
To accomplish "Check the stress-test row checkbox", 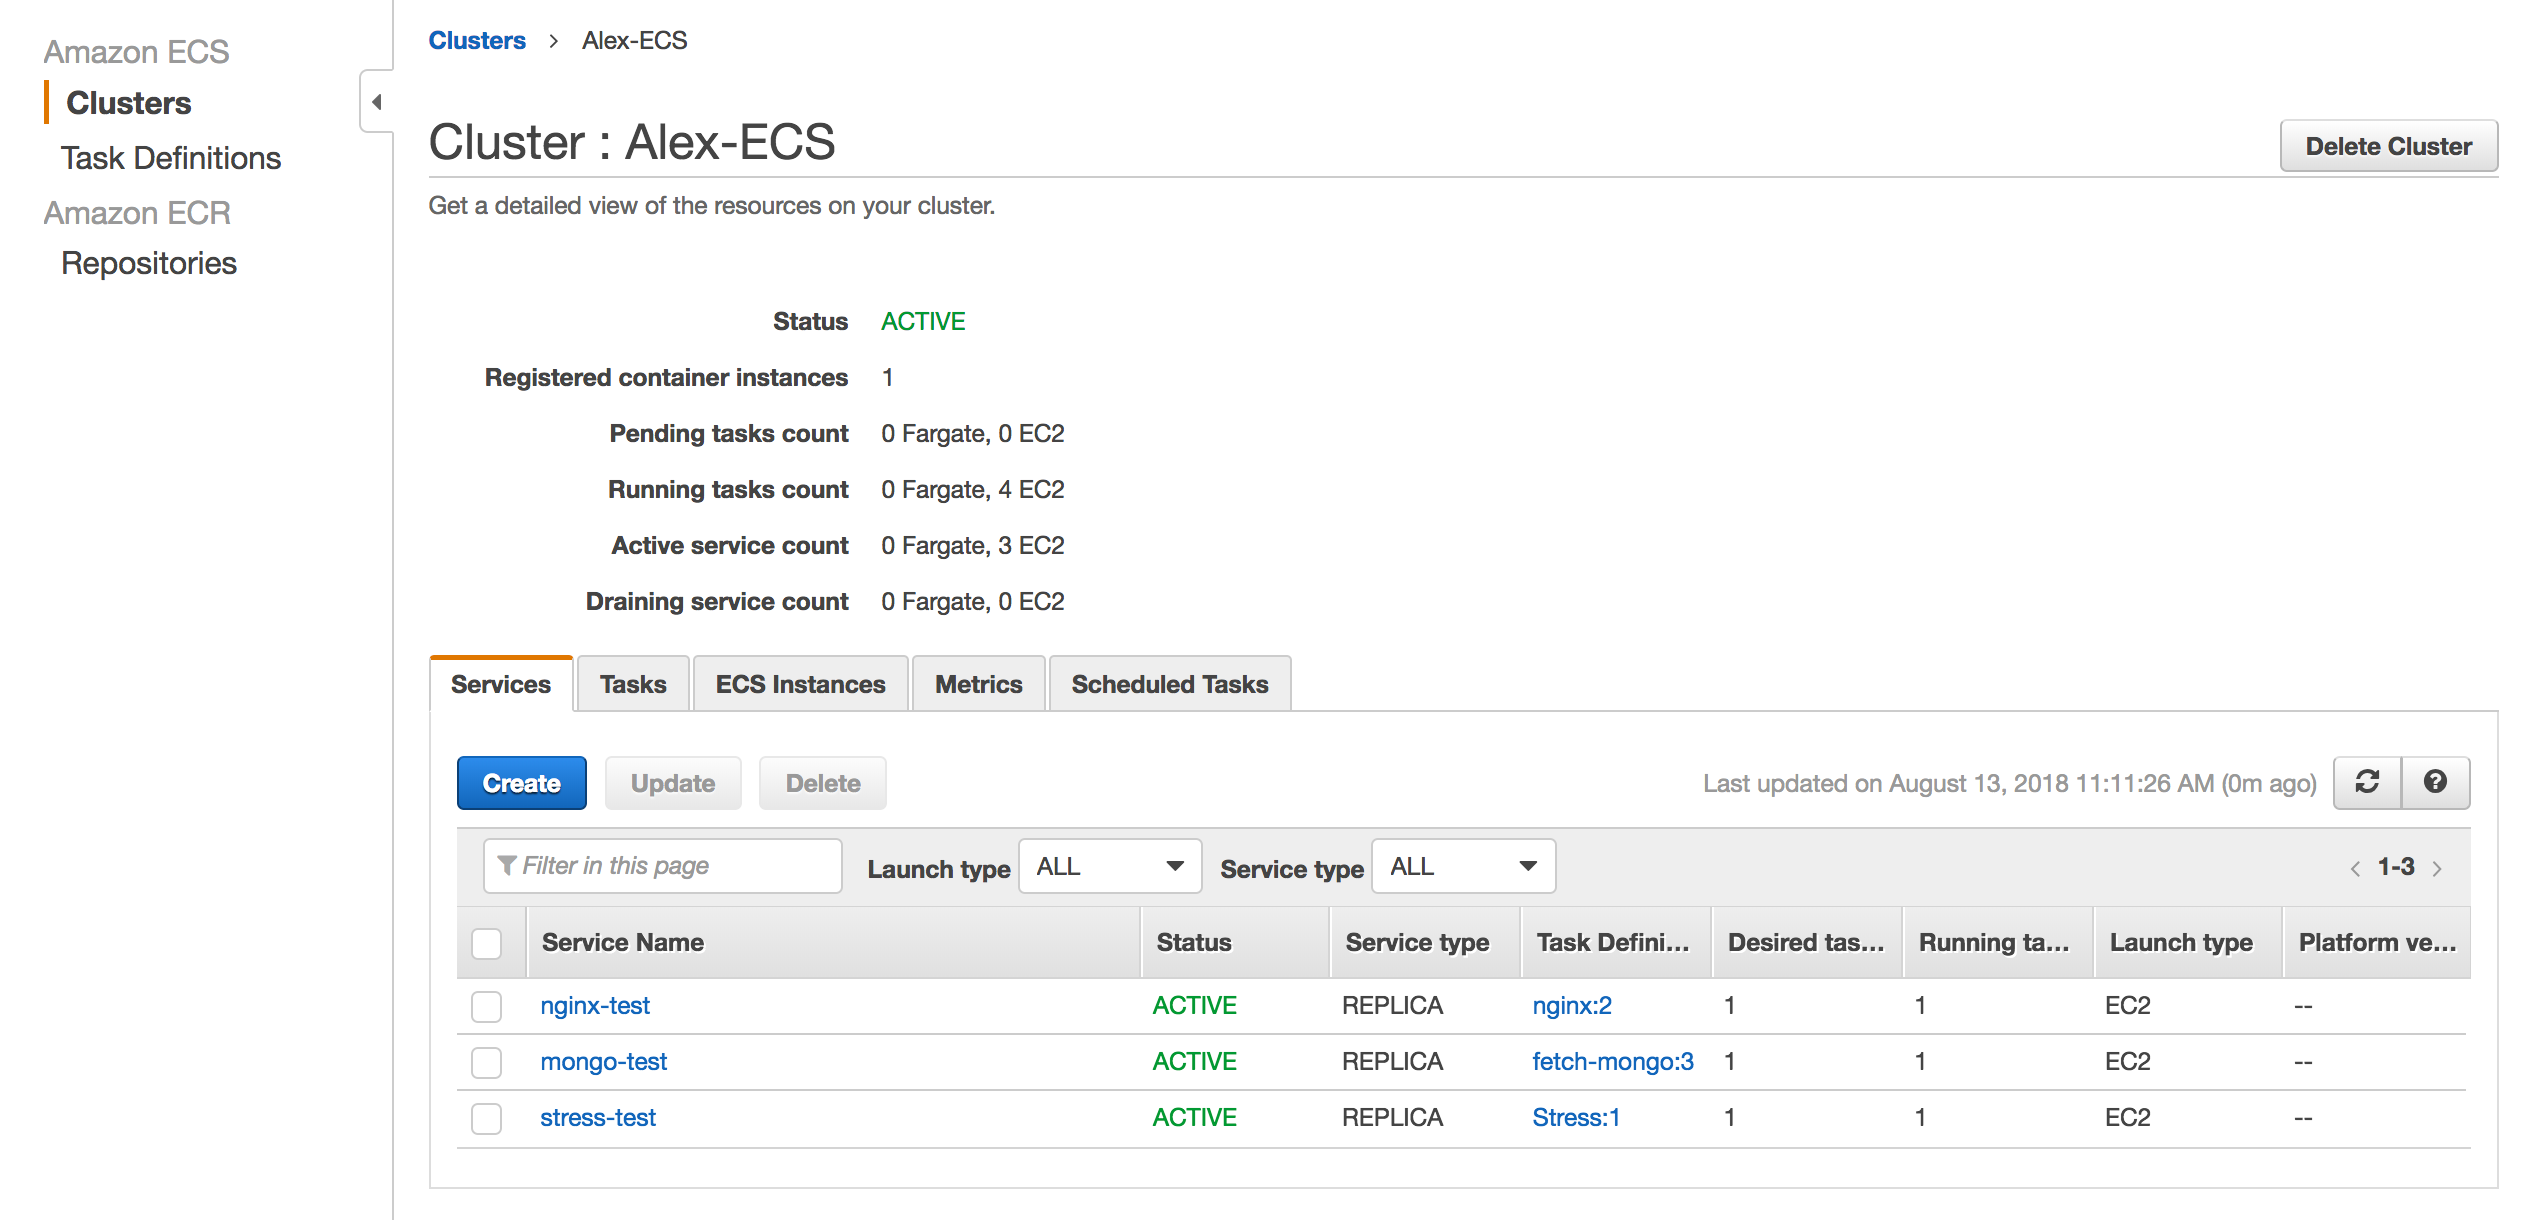I will pos(486,1118).
